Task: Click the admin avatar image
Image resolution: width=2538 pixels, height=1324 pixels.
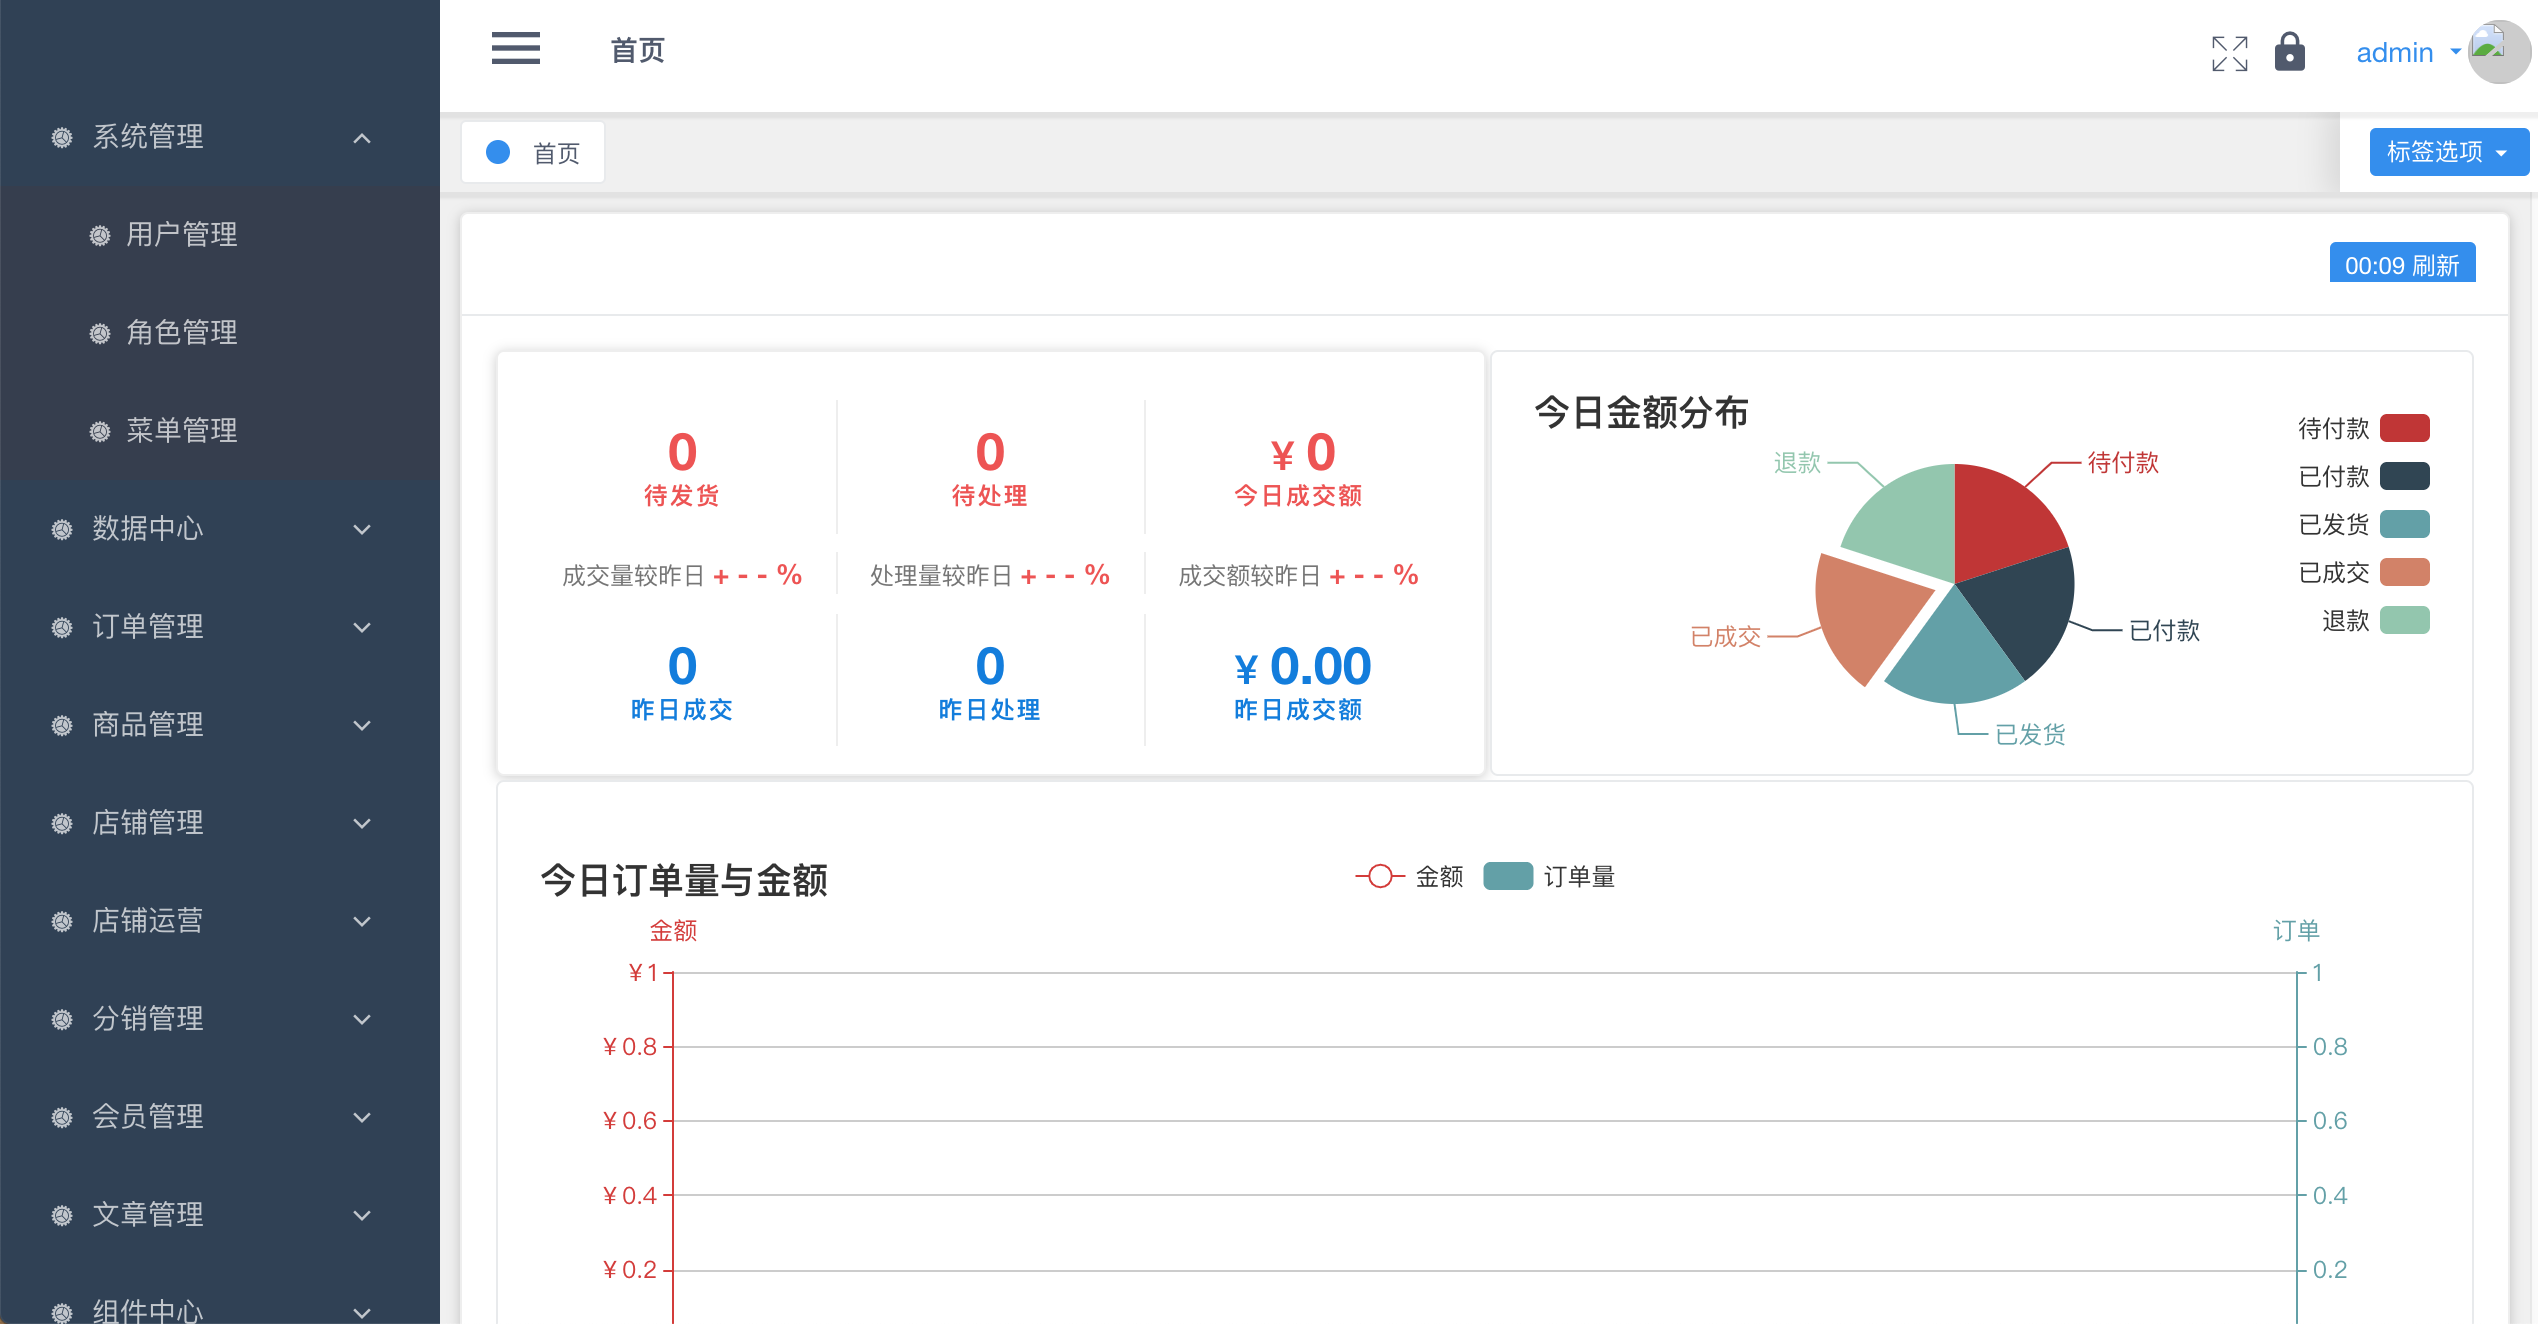Action: 2498,52
